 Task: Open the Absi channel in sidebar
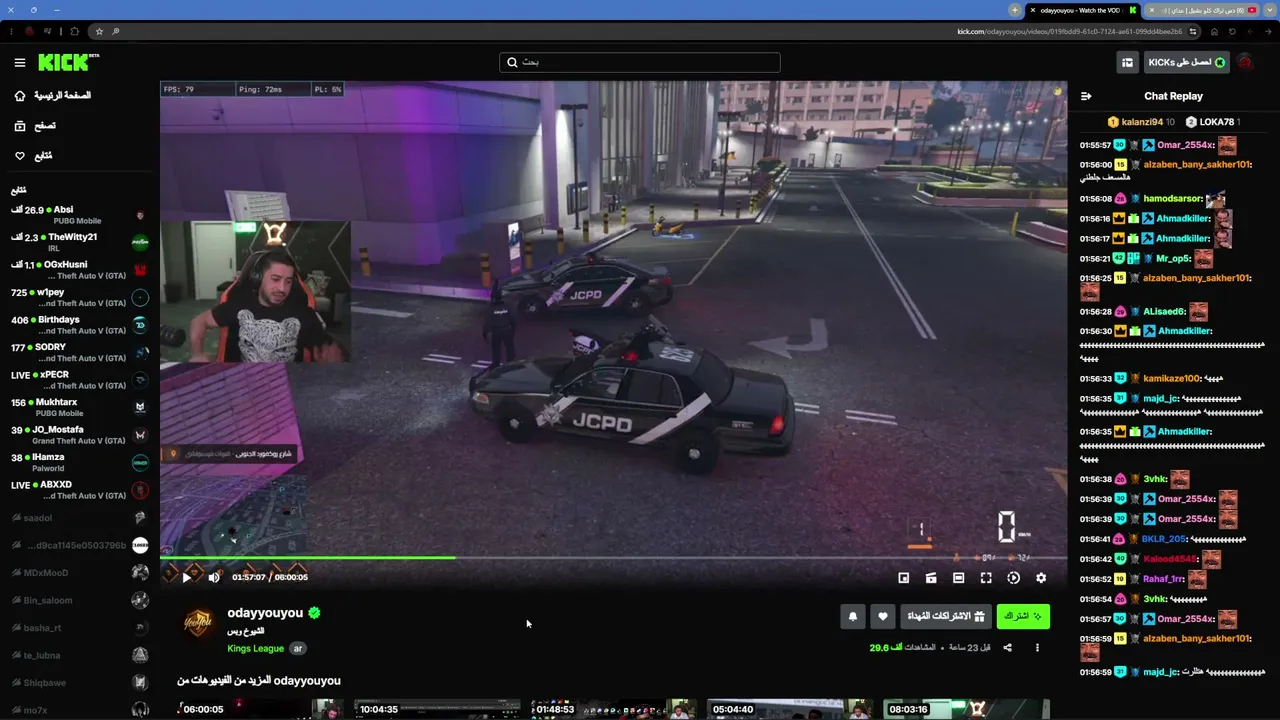click(x=80, y=215)
